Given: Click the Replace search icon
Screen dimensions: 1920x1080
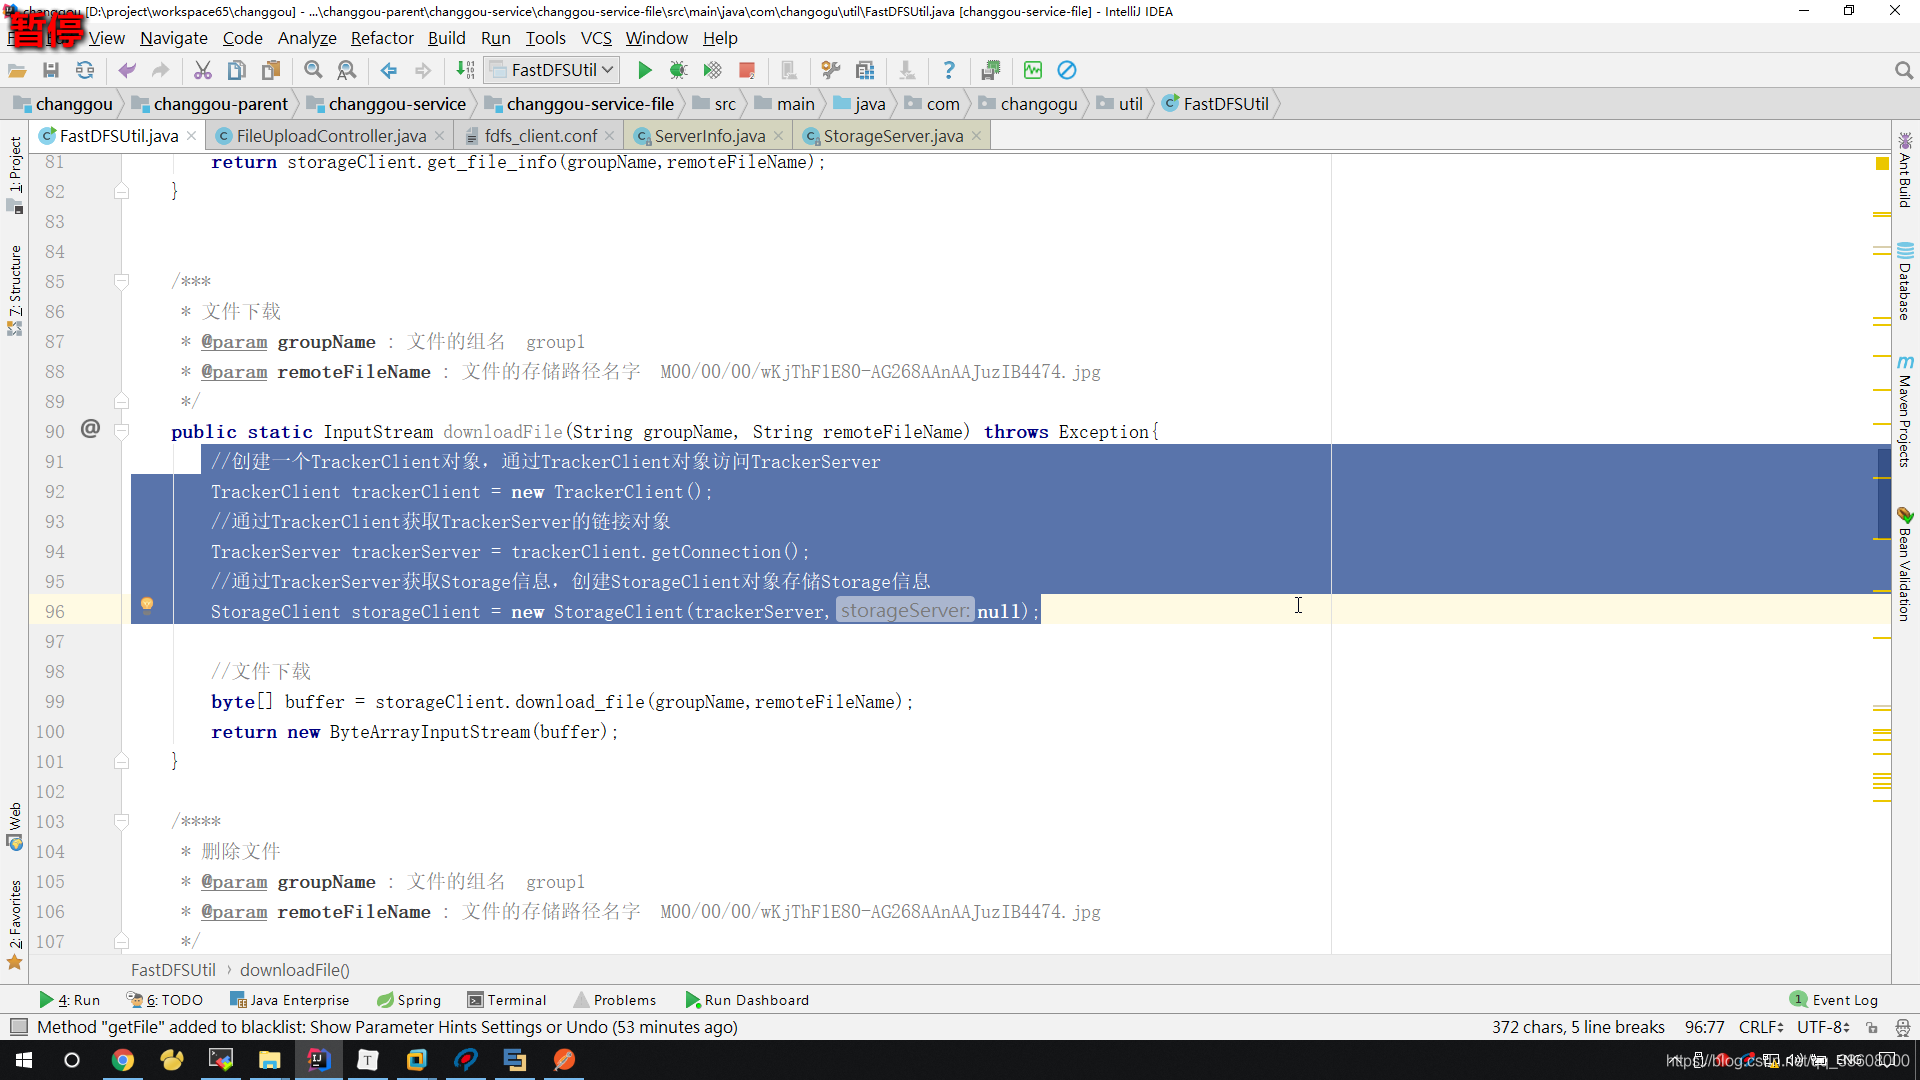Looking at the screenshot, I should [346, 70].
